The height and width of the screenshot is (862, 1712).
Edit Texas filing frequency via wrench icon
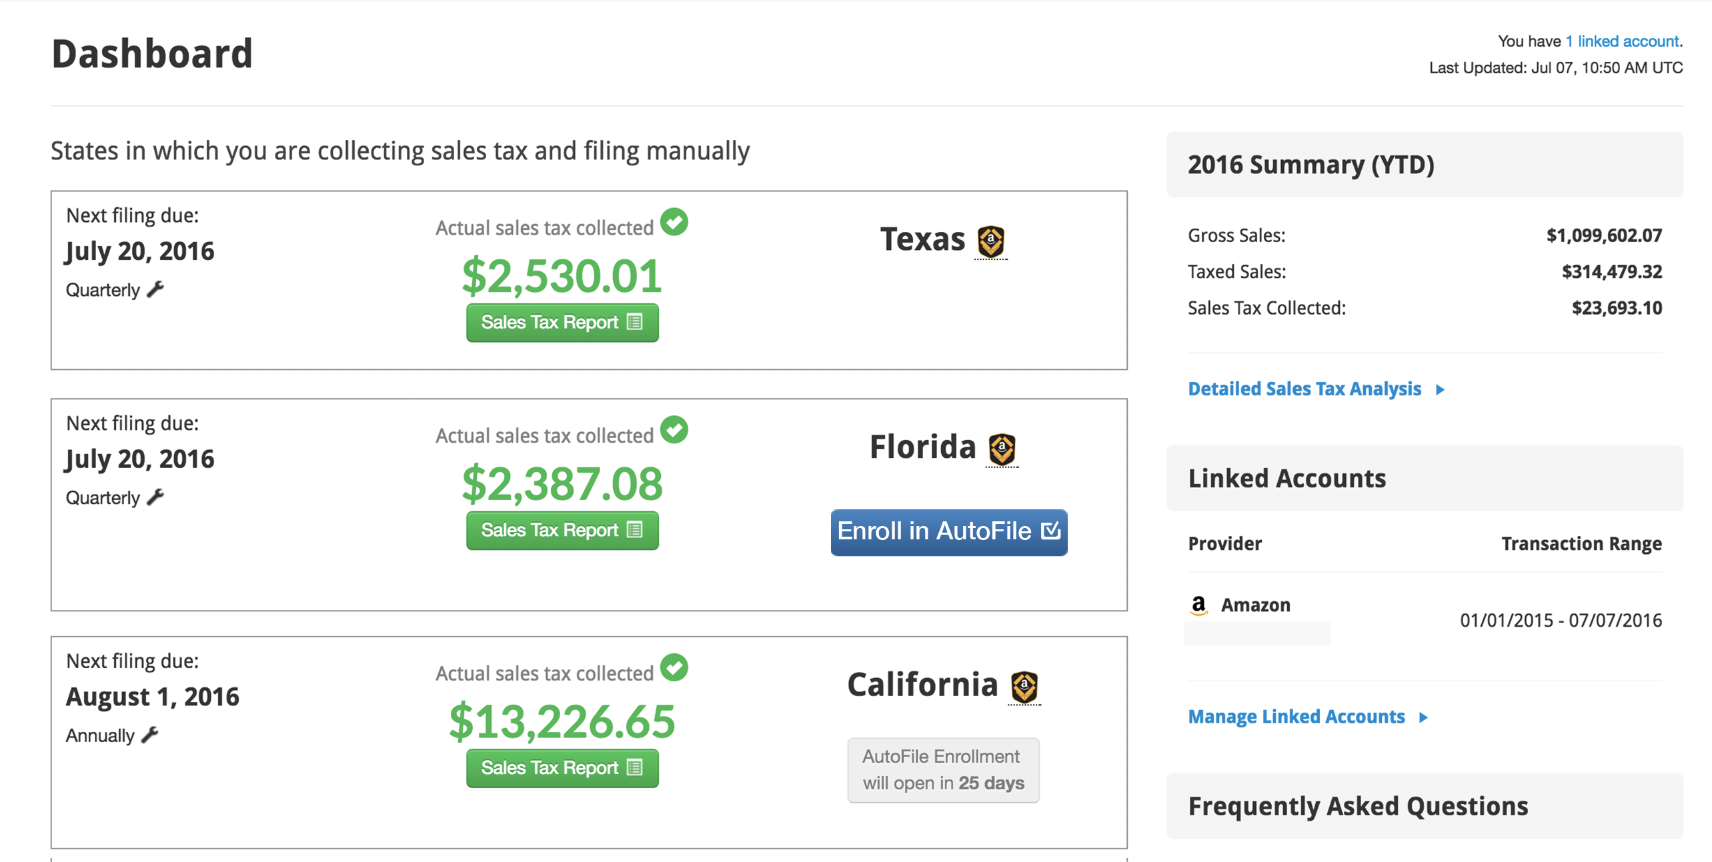pos(155,290)
